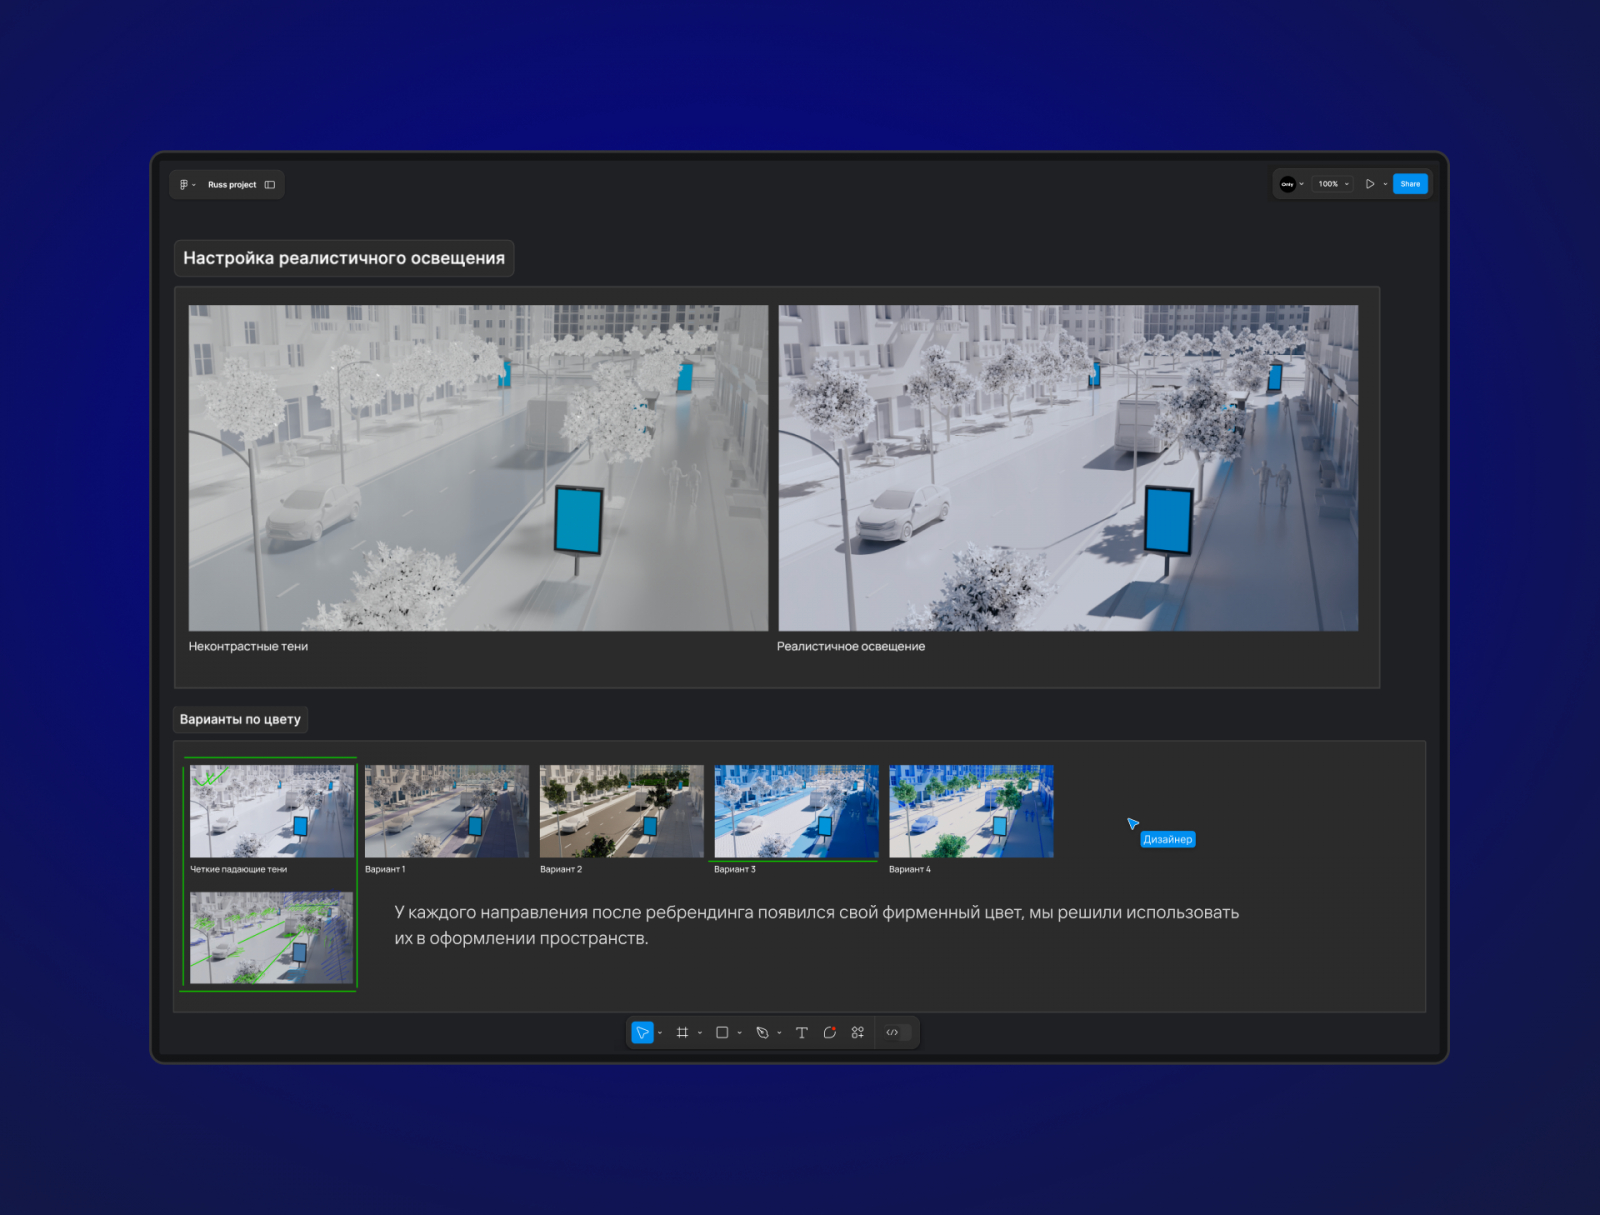Select the Вариант 3 color thumbnail
The image size is (1600, 1215).
coord(796,811)
